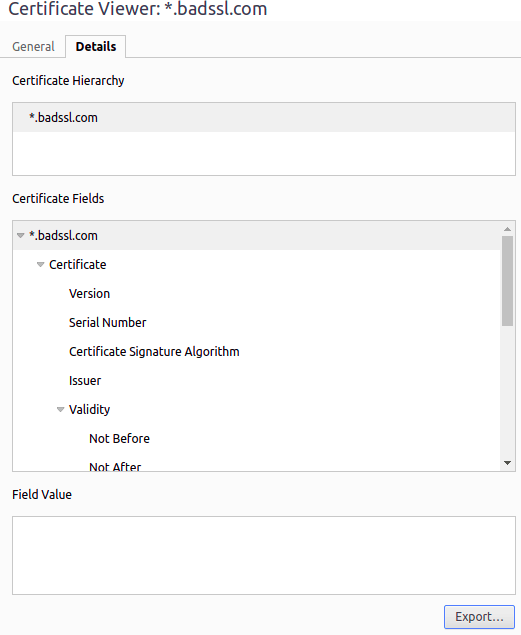Click the Export... button

coord(479,617)
